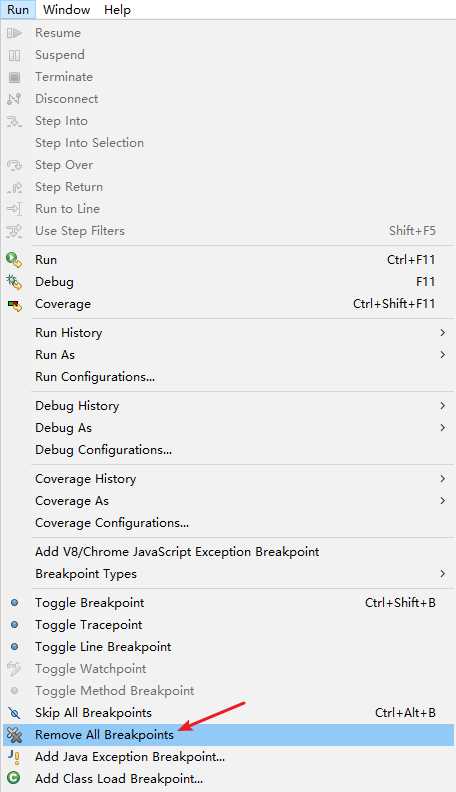456x792 pixels.
Task: Open the Help menu
Action: coord(117,10)
